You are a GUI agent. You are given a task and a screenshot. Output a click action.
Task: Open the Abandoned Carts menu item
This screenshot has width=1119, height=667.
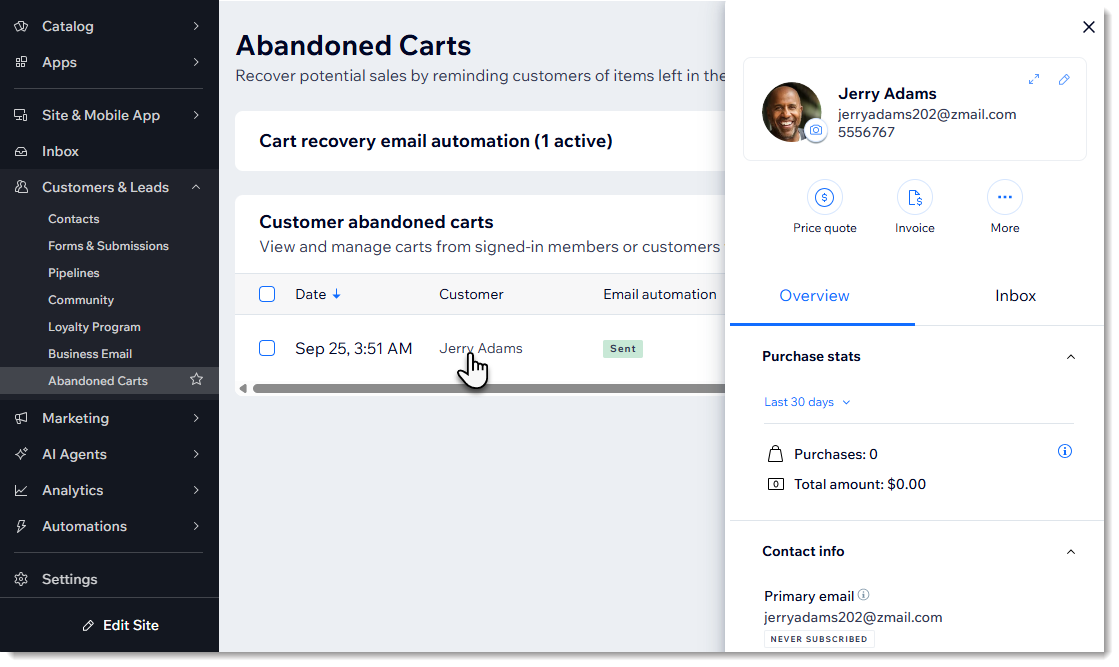pos(109,380)
